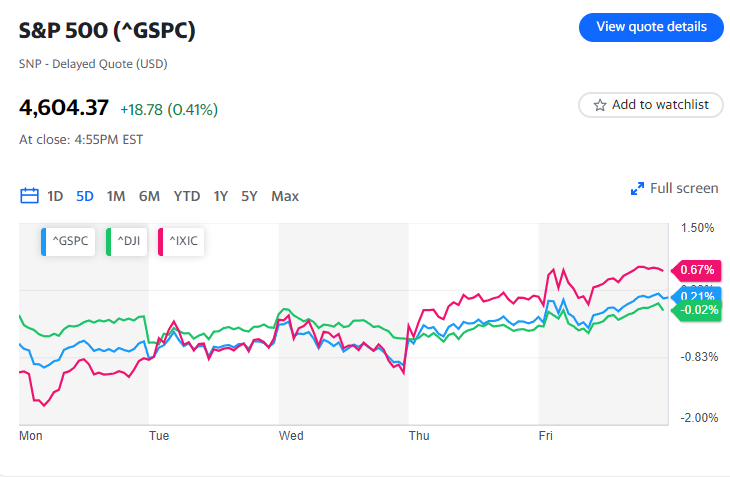Toggle the ^DJI series in chart legend
Viewport: 730px width, 477px height.
pyautogui.click(x=127, y=241)
